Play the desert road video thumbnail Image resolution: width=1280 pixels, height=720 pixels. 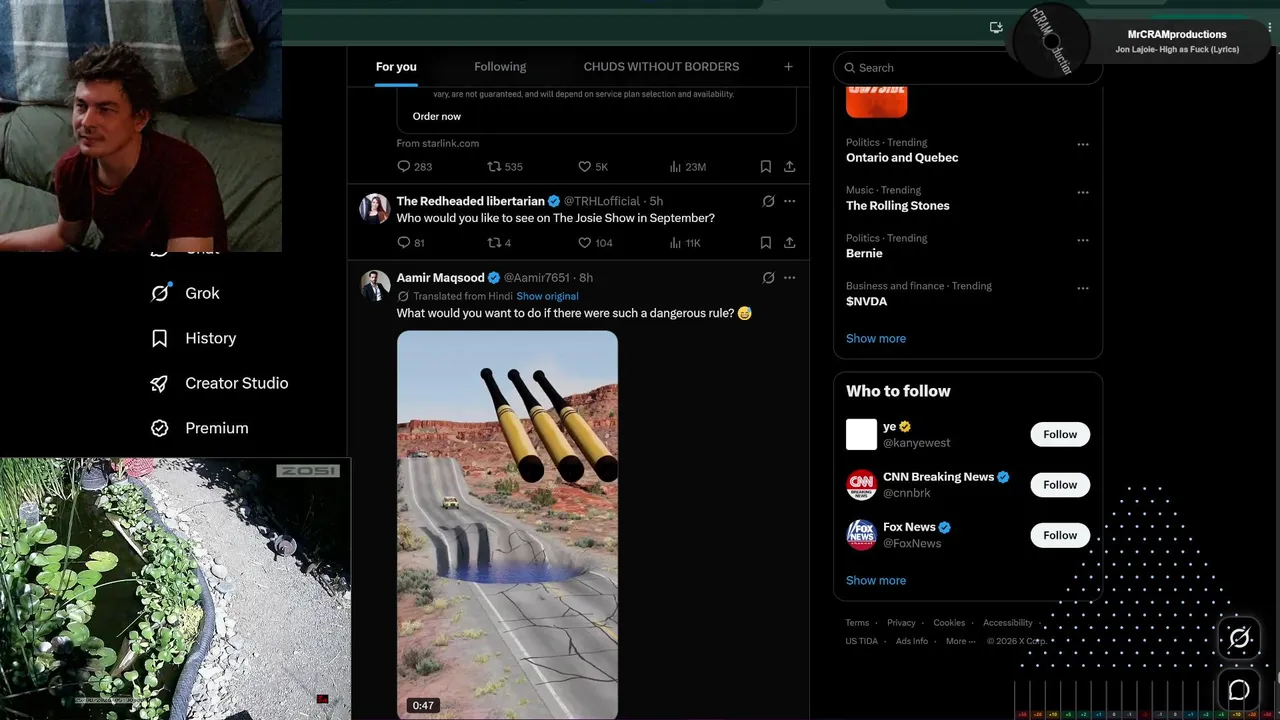click(x=507, y=525)
